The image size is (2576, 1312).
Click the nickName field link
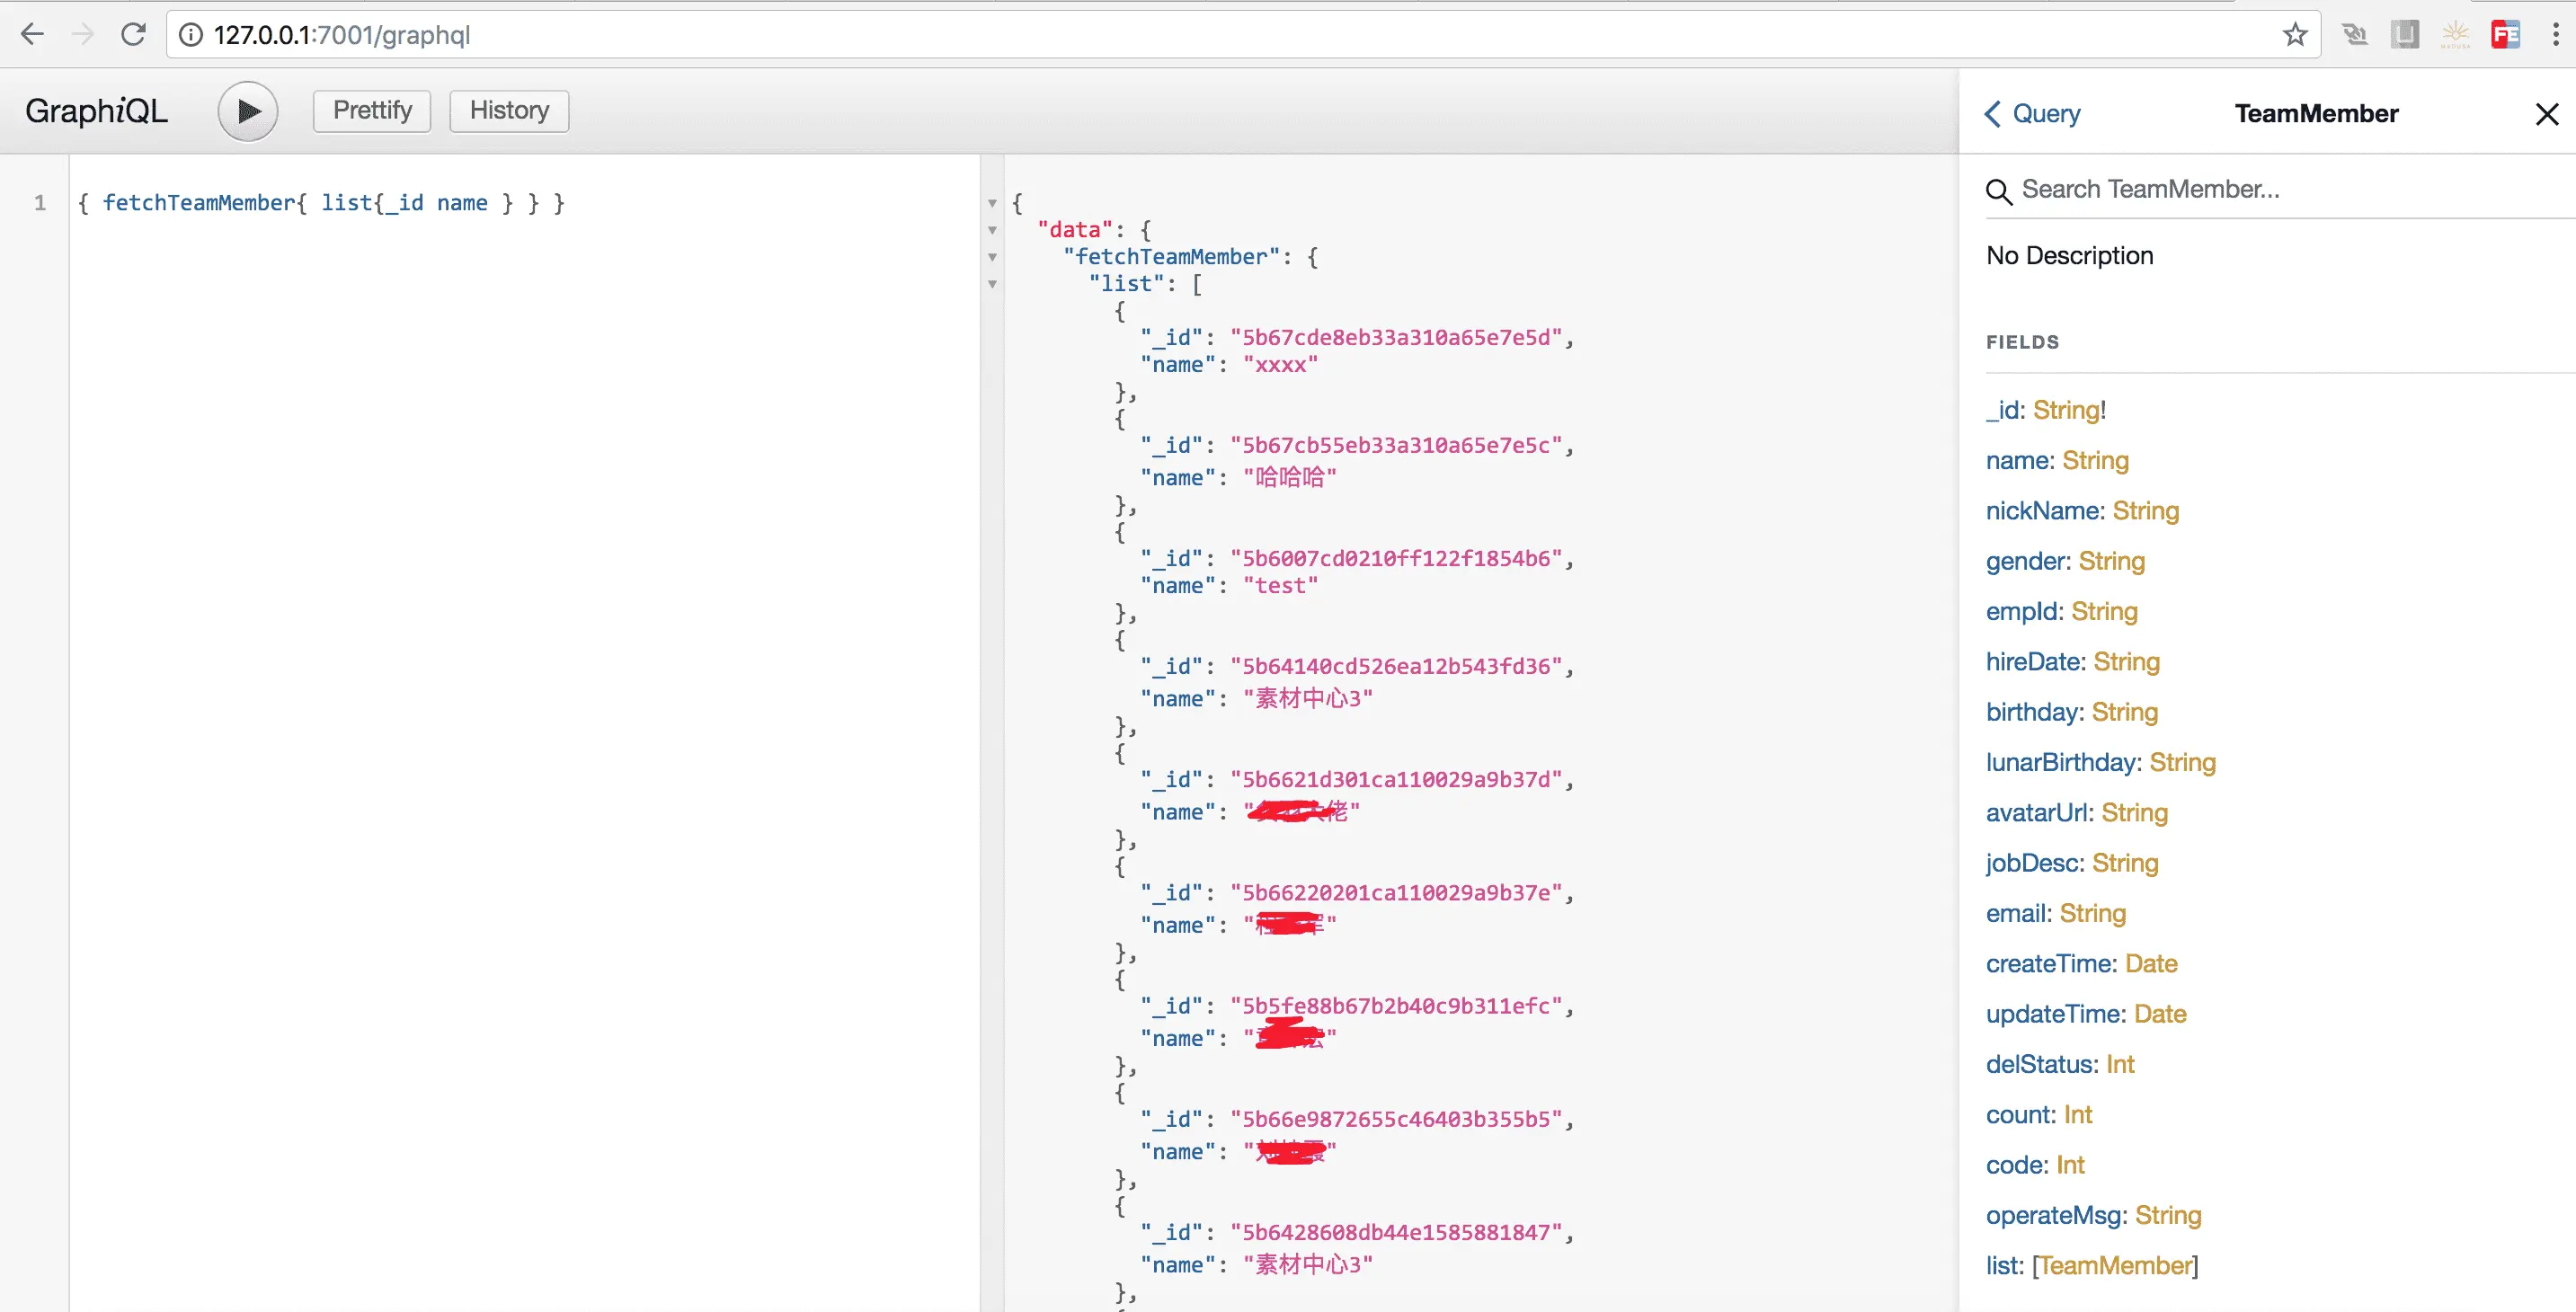coord(2043,511)
